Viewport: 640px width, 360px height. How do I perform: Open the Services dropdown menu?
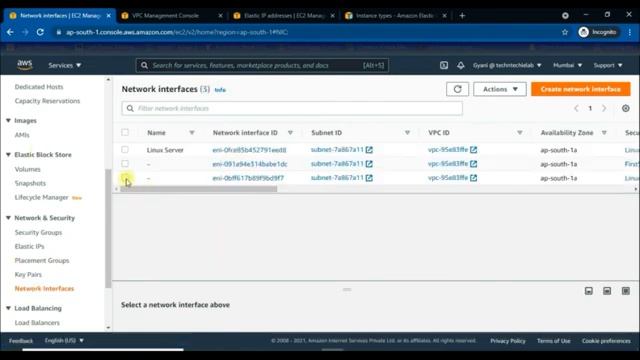pos(64,65)
